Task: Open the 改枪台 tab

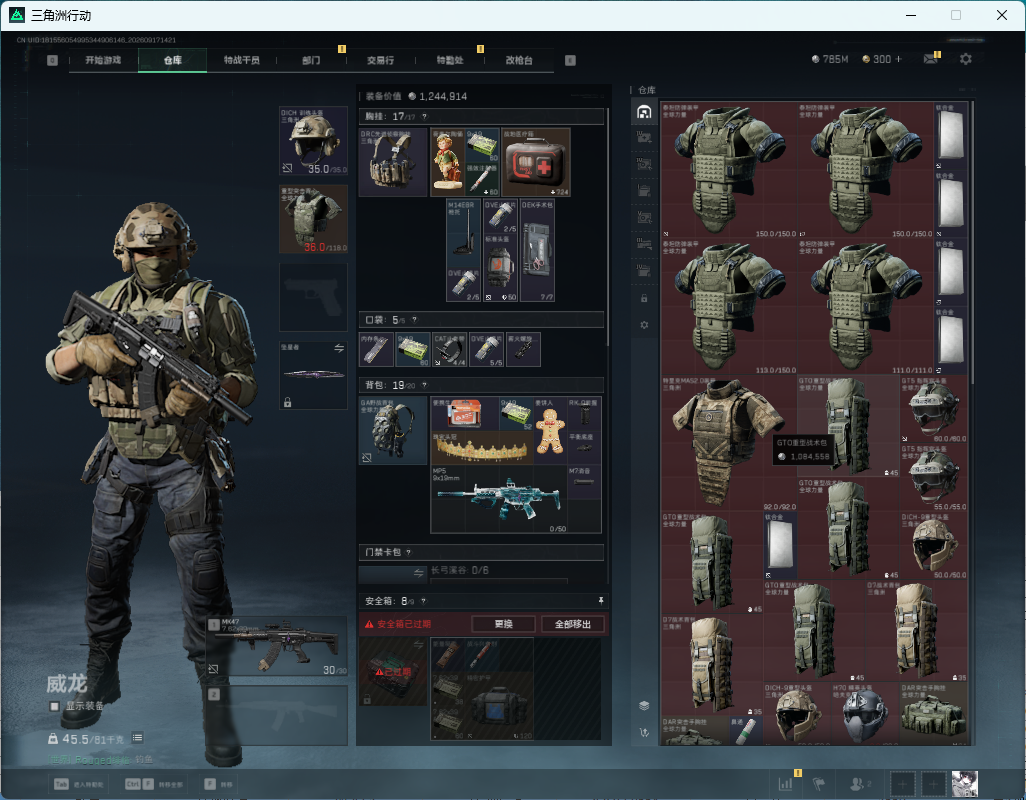Action: tap(519, 60)
